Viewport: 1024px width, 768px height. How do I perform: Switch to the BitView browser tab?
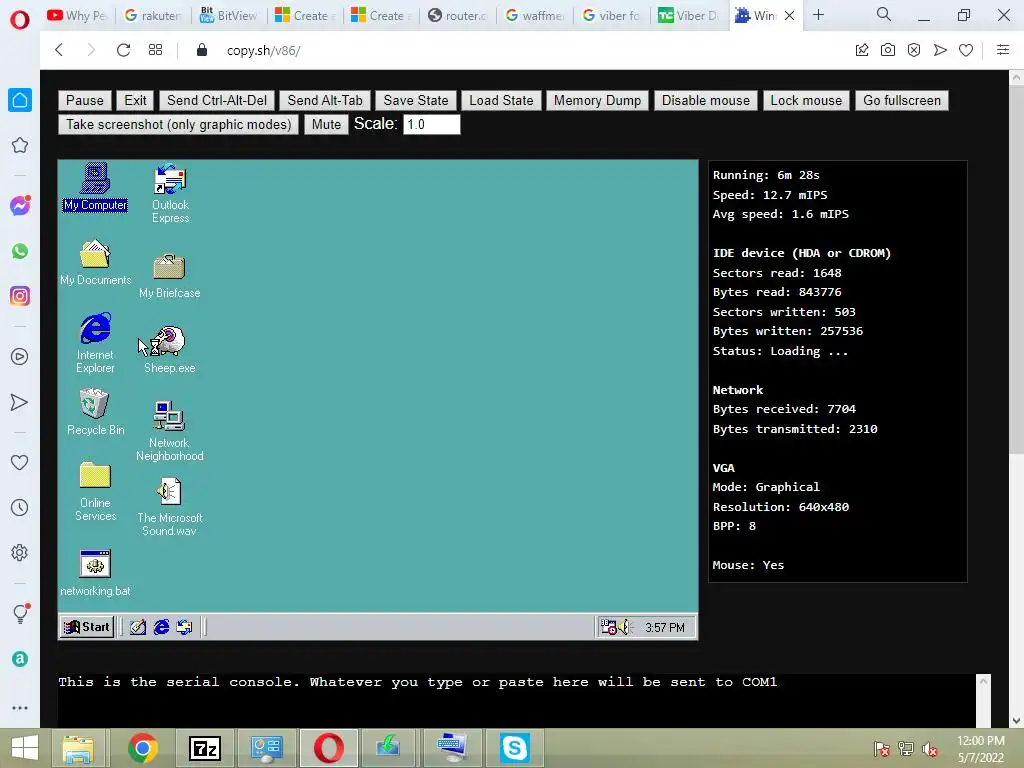click(x=229, y=15)
